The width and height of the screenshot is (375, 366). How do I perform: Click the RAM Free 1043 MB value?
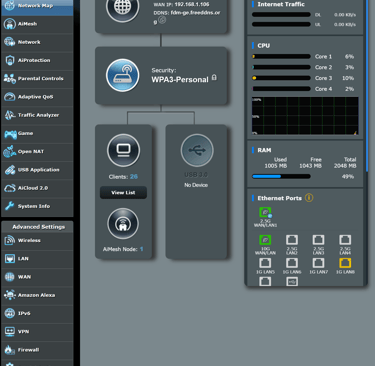[310, 166]
